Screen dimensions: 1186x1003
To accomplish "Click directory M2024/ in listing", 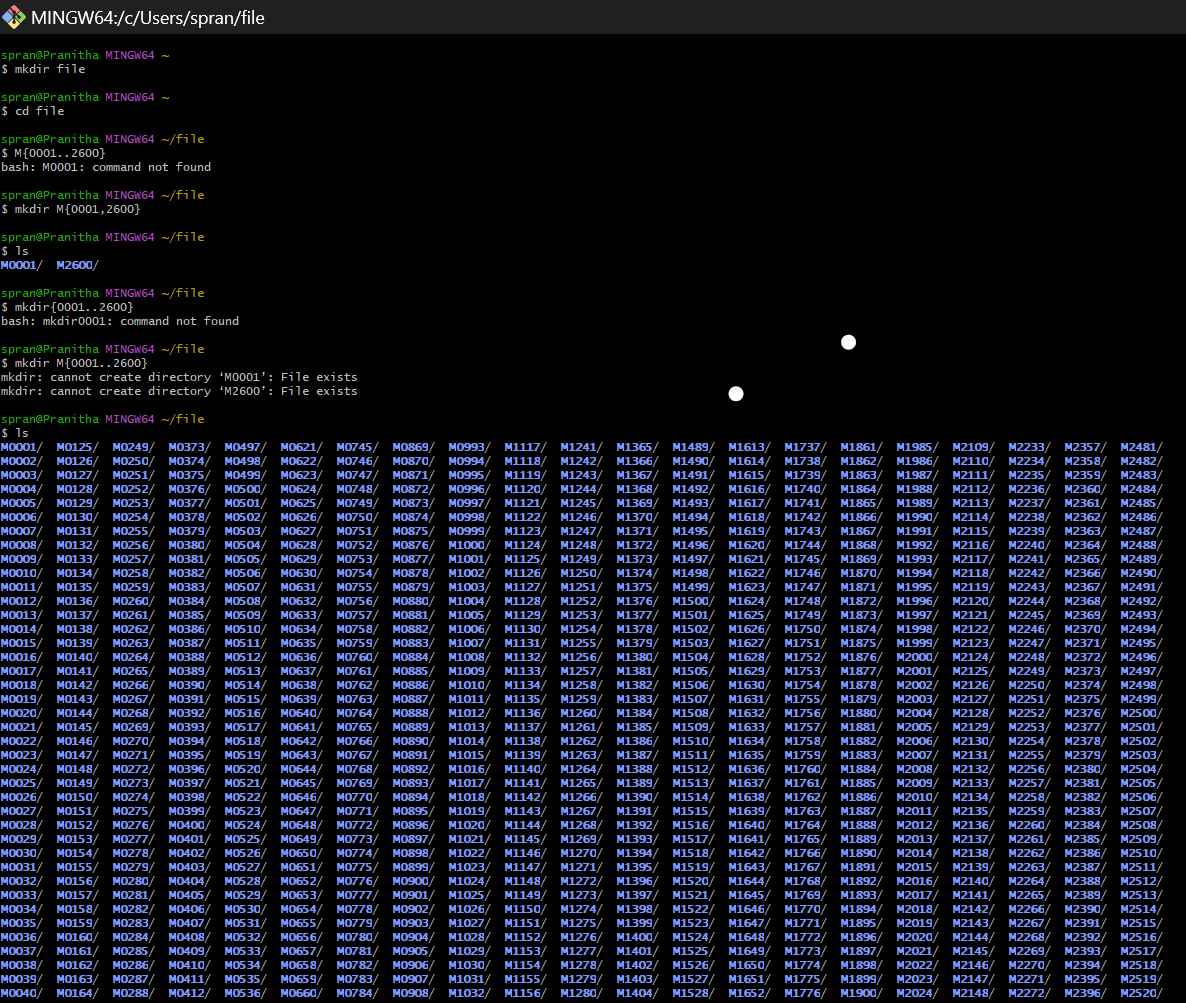I will (917, 992).
